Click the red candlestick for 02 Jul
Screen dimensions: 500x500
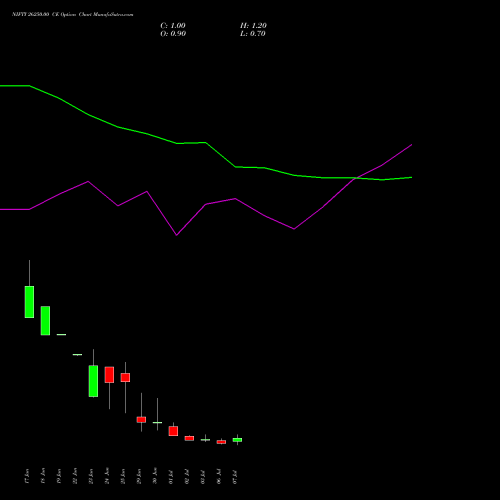[x=189, y=438]
